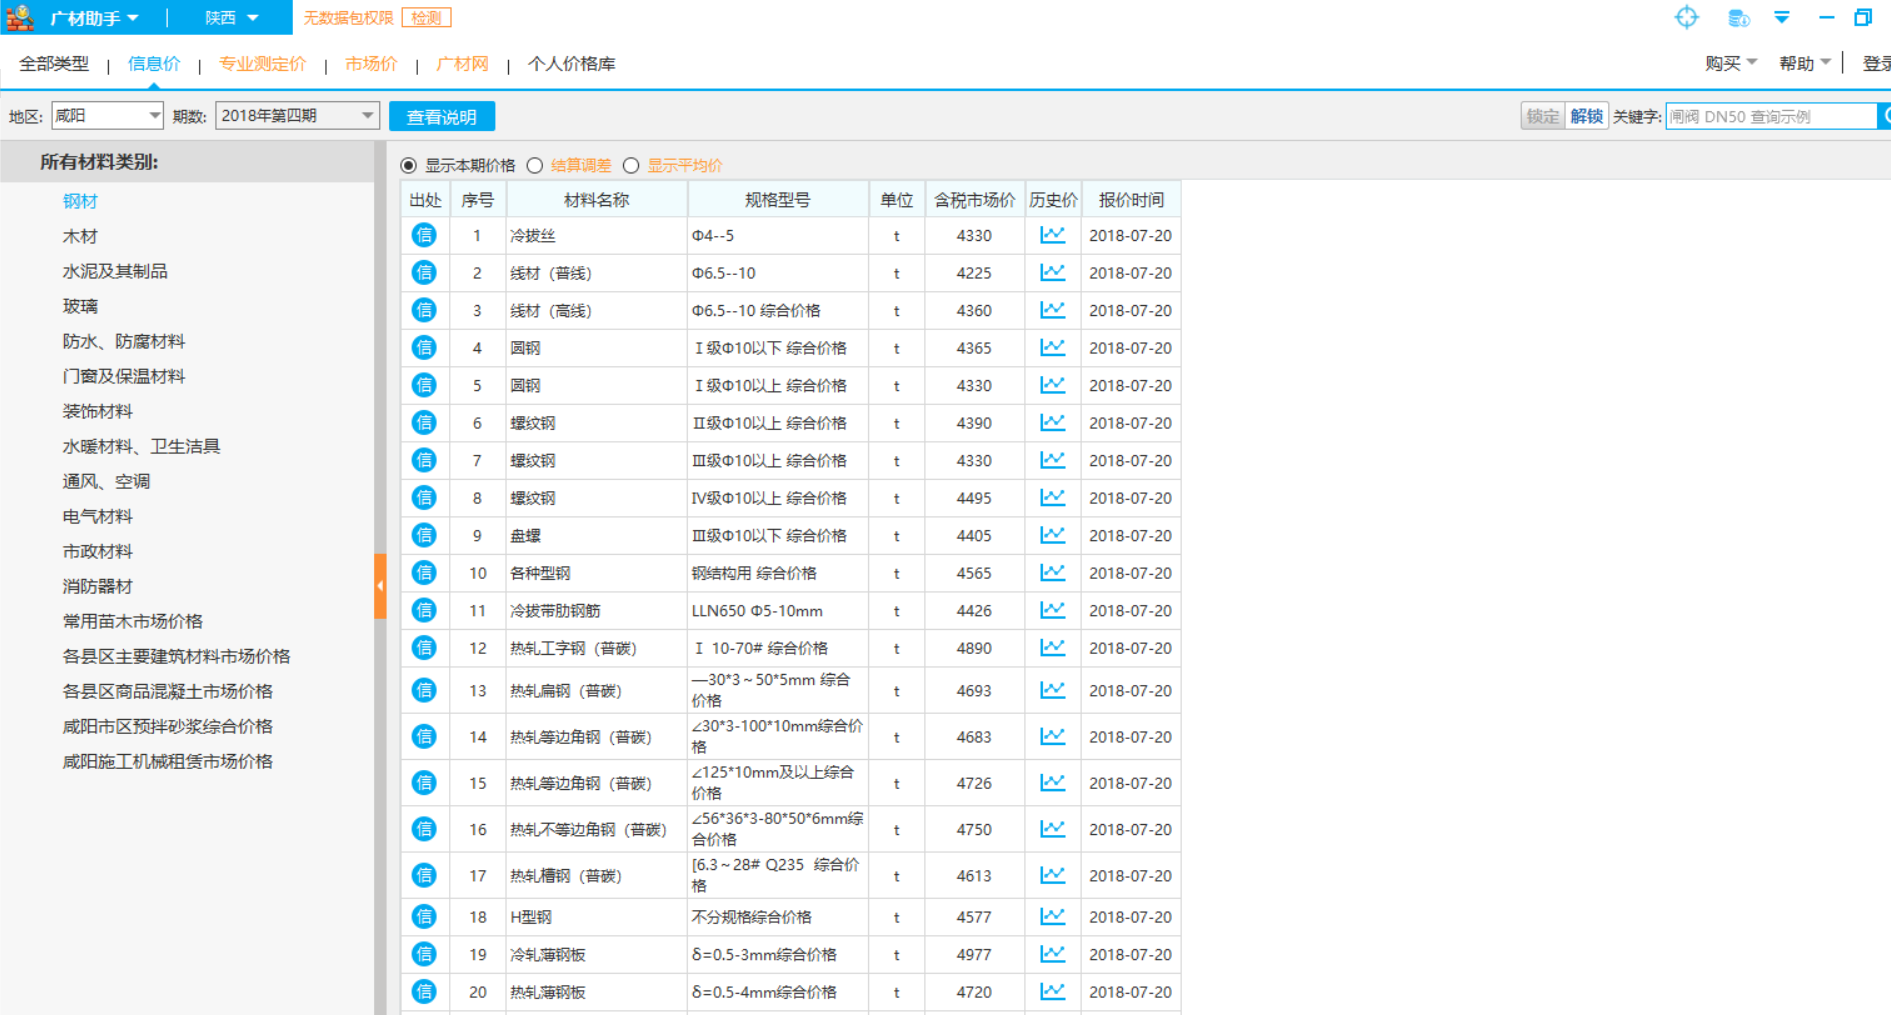
Task: Show price history chart in row 6
Action: click(1052, 422)
